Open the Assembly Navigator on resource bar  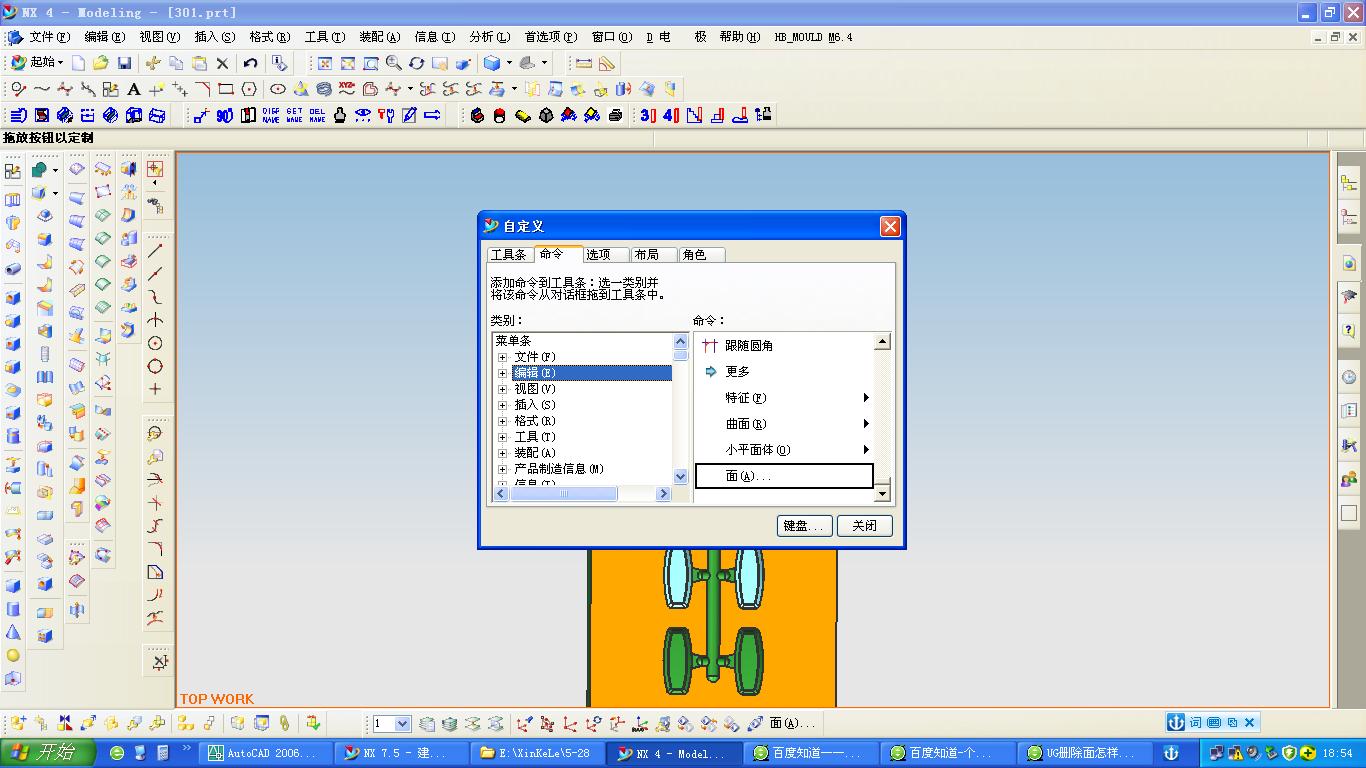click(x=1349, y=183)
